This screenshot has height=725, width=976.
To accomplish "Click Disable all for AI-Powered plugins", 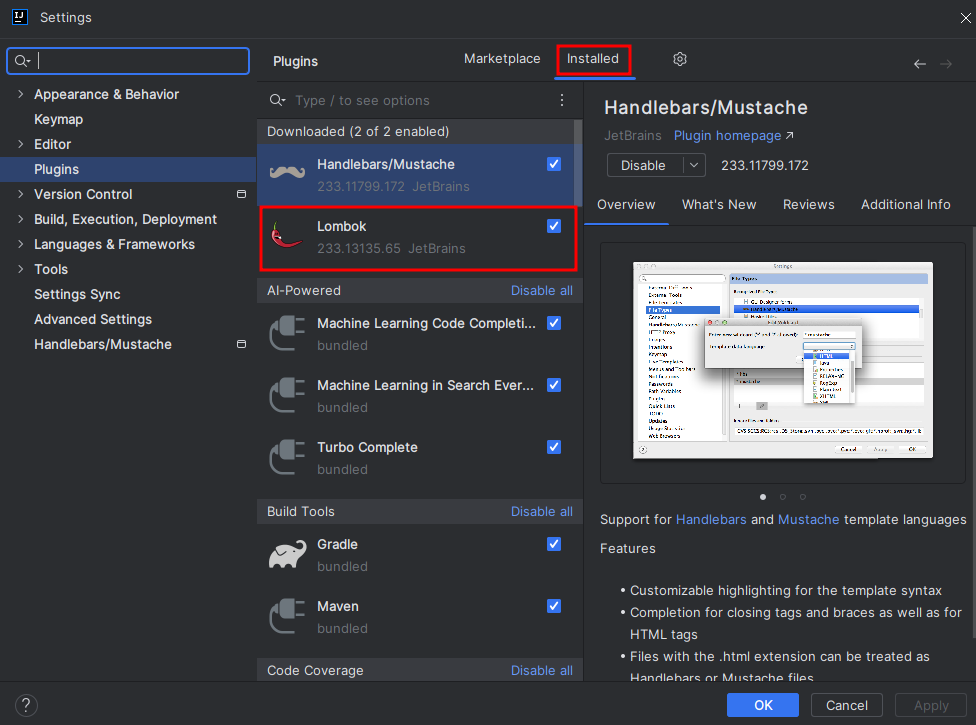I will tap(541, 290).
